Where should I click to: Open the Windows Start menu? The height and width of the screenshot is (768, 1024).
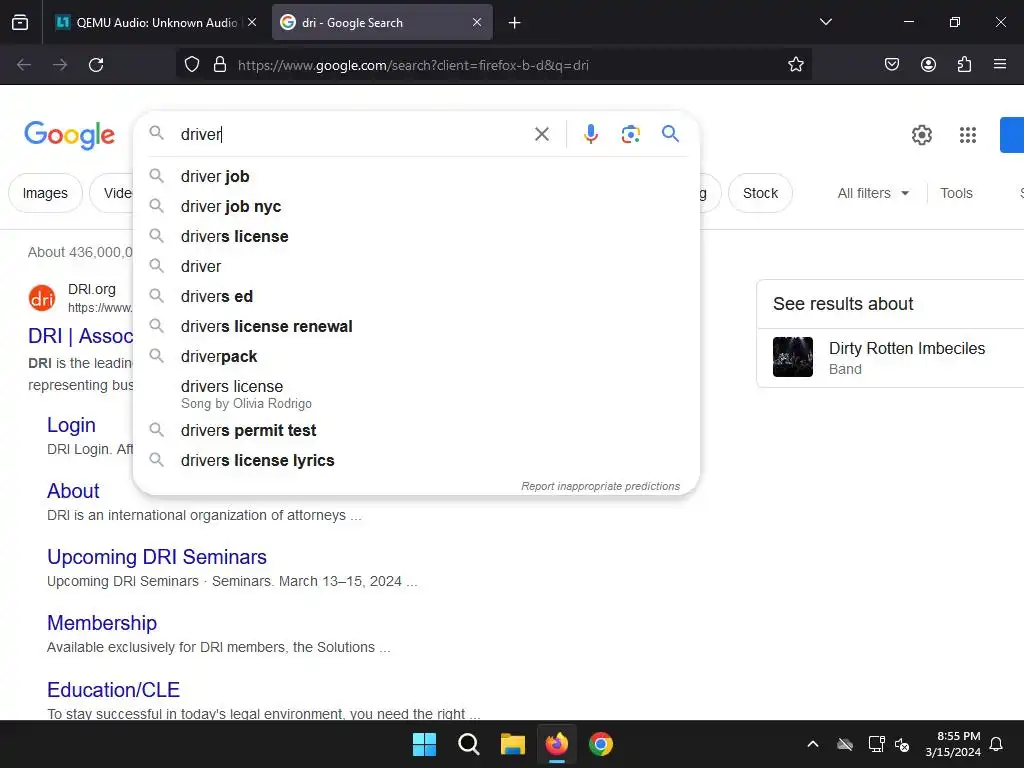pos(424,744)
